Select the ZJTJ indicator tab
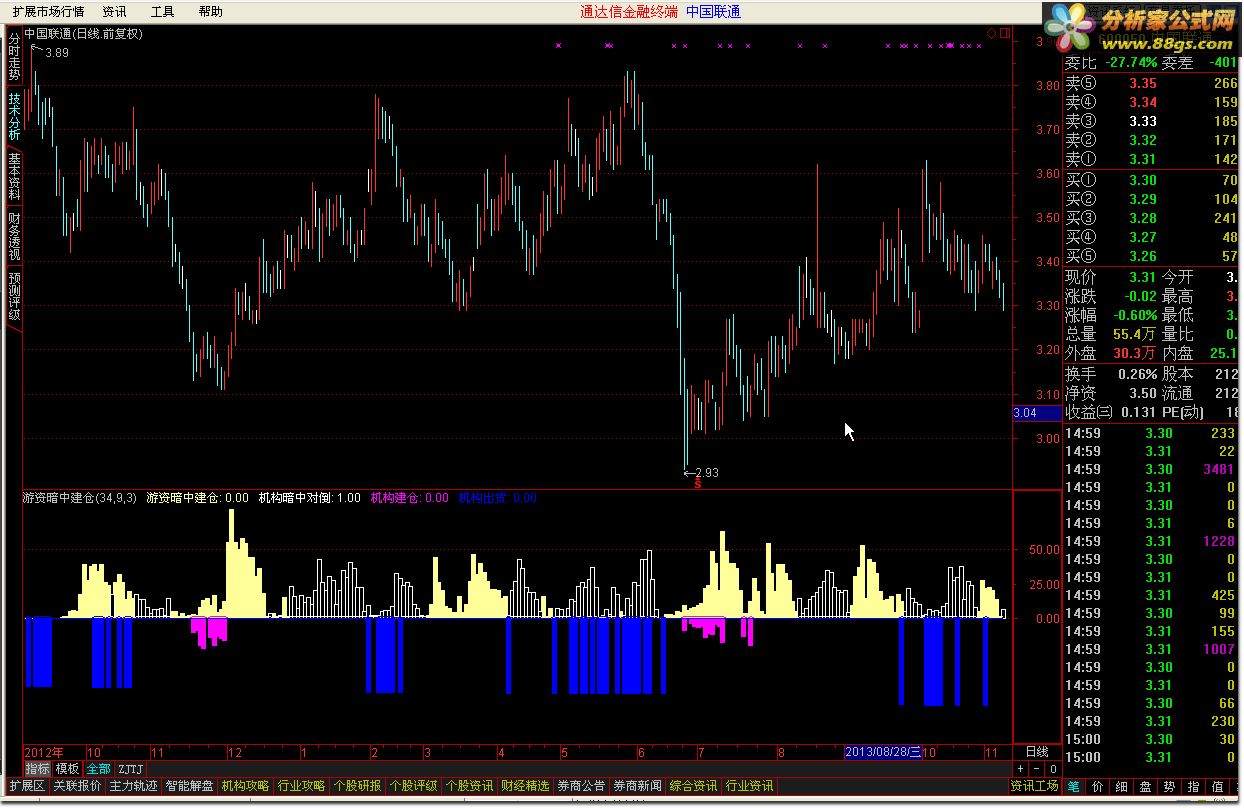Image resolution: width=1244 pixels, height=808 pixels. pos(130,769)
